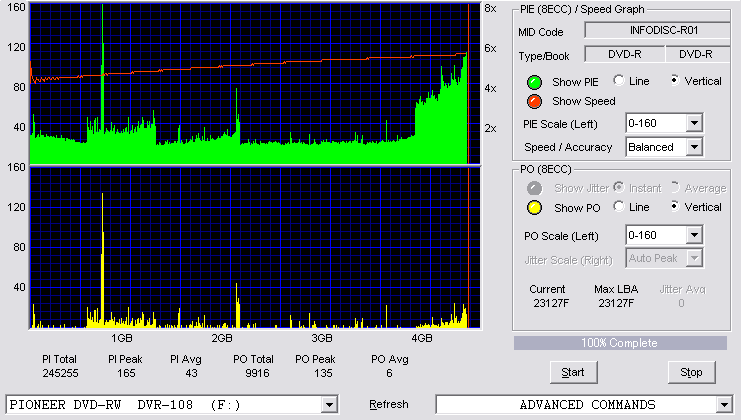This screenshot has width=742, height=420.
Task: Click the second DVD-R Type/Book field
Action: point(698,54)
